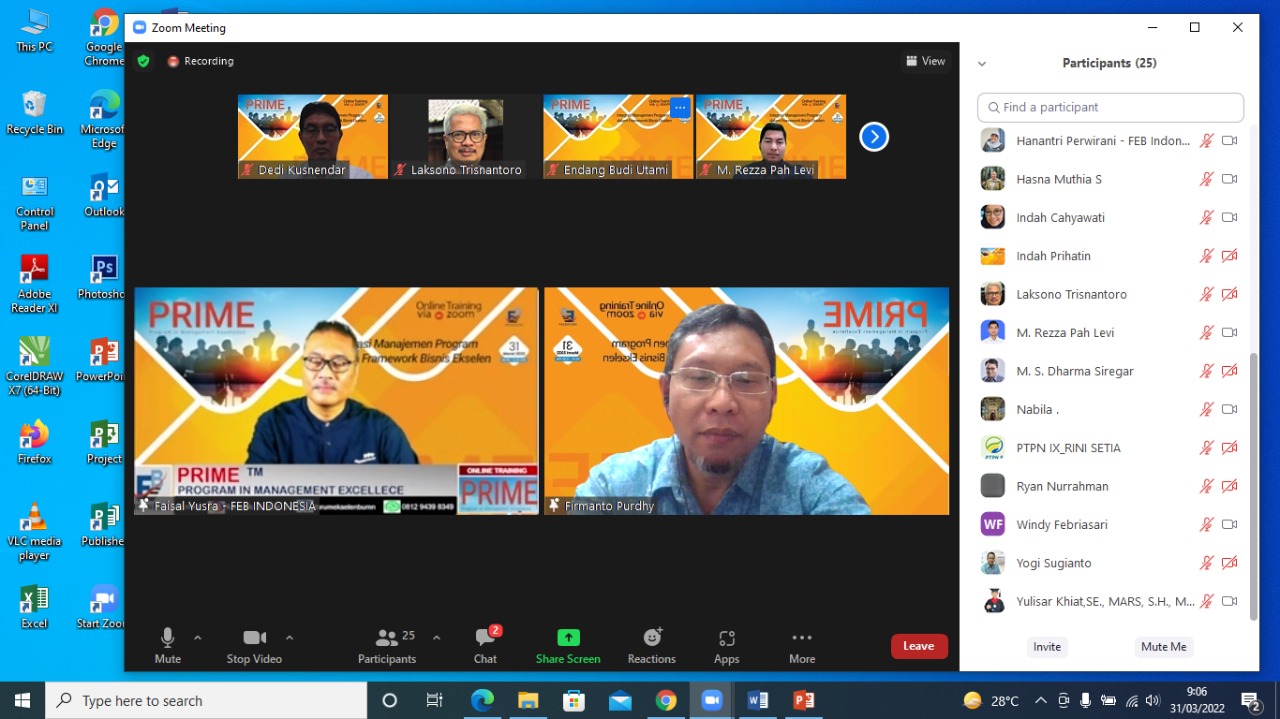
Task: Open File Explorer from taskbar
Action: pyautogui.click(x=528, y=700)
